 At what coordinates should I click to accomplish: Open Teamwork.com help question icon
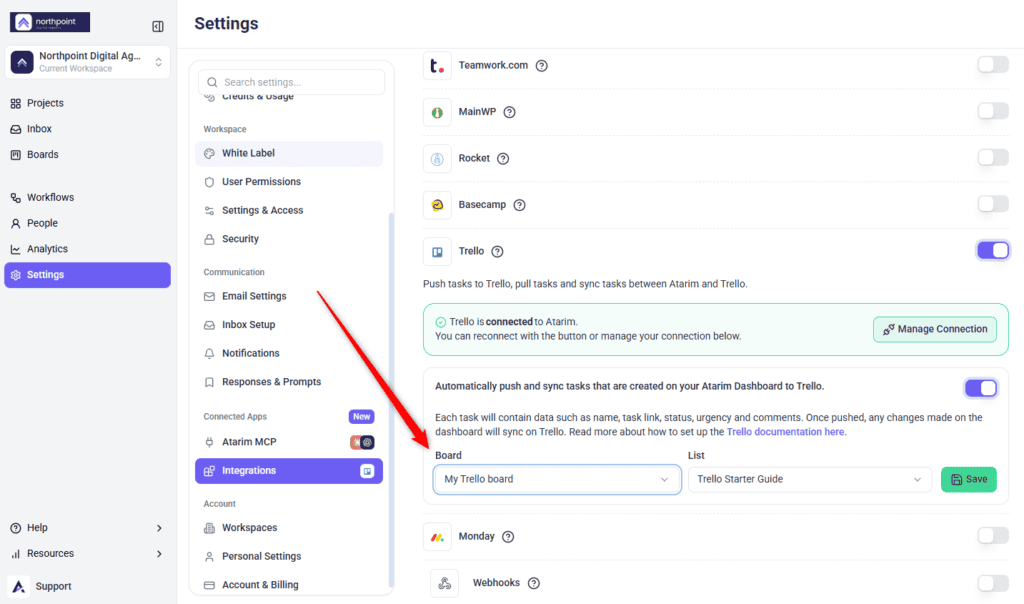click(541, 66)
